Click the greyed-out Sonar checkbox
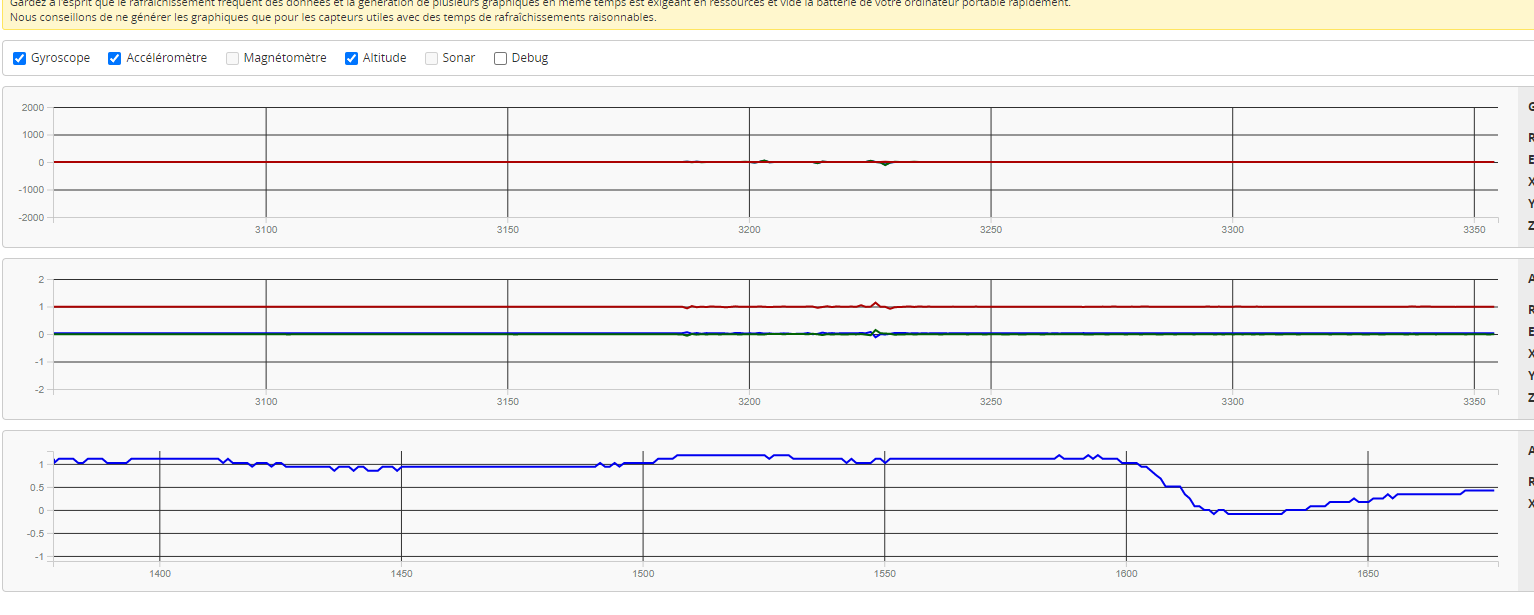 pyautogui.click(x=432, y=58)
